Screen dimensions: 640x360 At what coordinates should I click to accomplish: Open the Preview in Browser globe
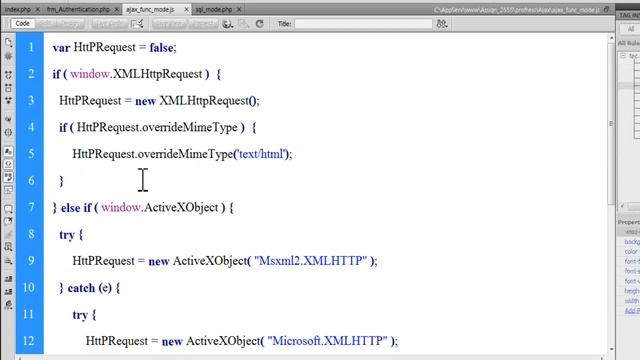tap(227, 24)
